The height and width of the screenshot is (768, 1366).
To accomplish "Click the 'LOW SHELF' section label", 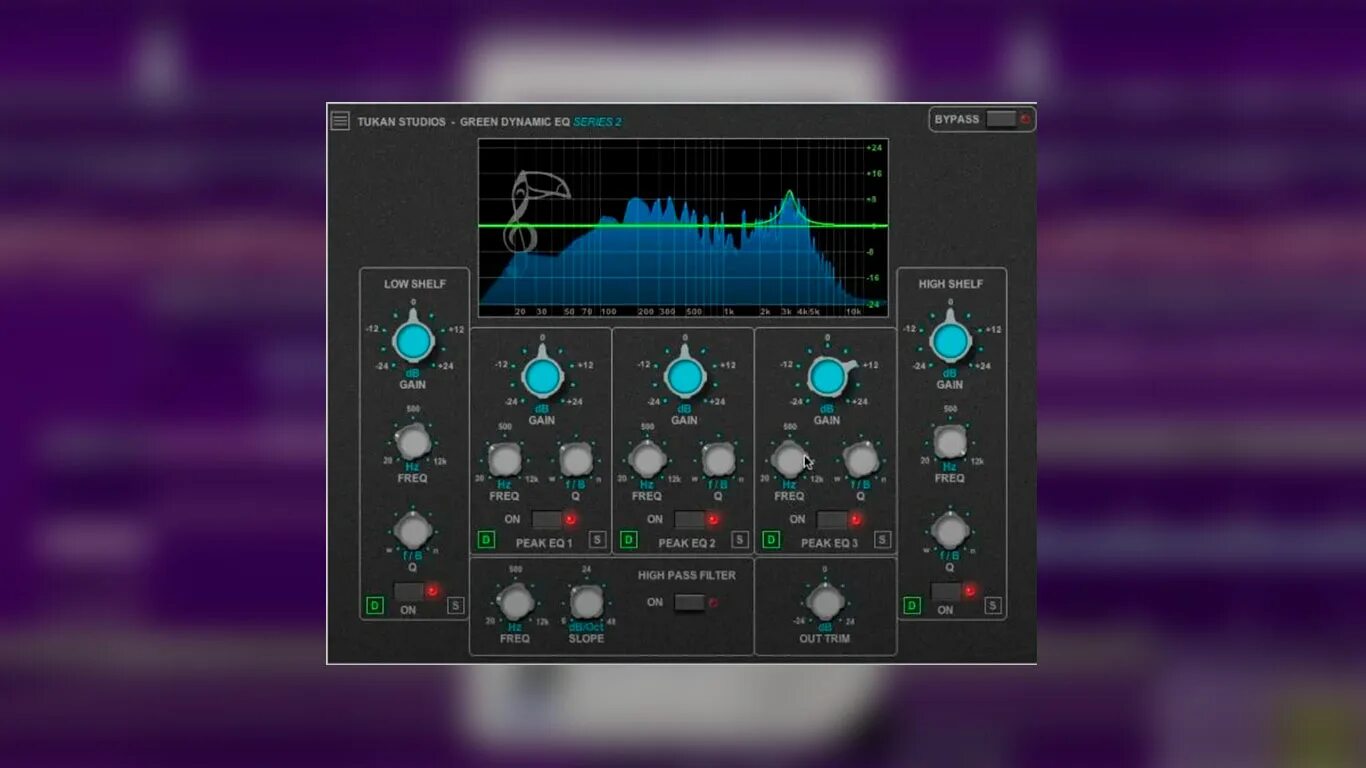I will pyautogui.click(x=415, y=284).
